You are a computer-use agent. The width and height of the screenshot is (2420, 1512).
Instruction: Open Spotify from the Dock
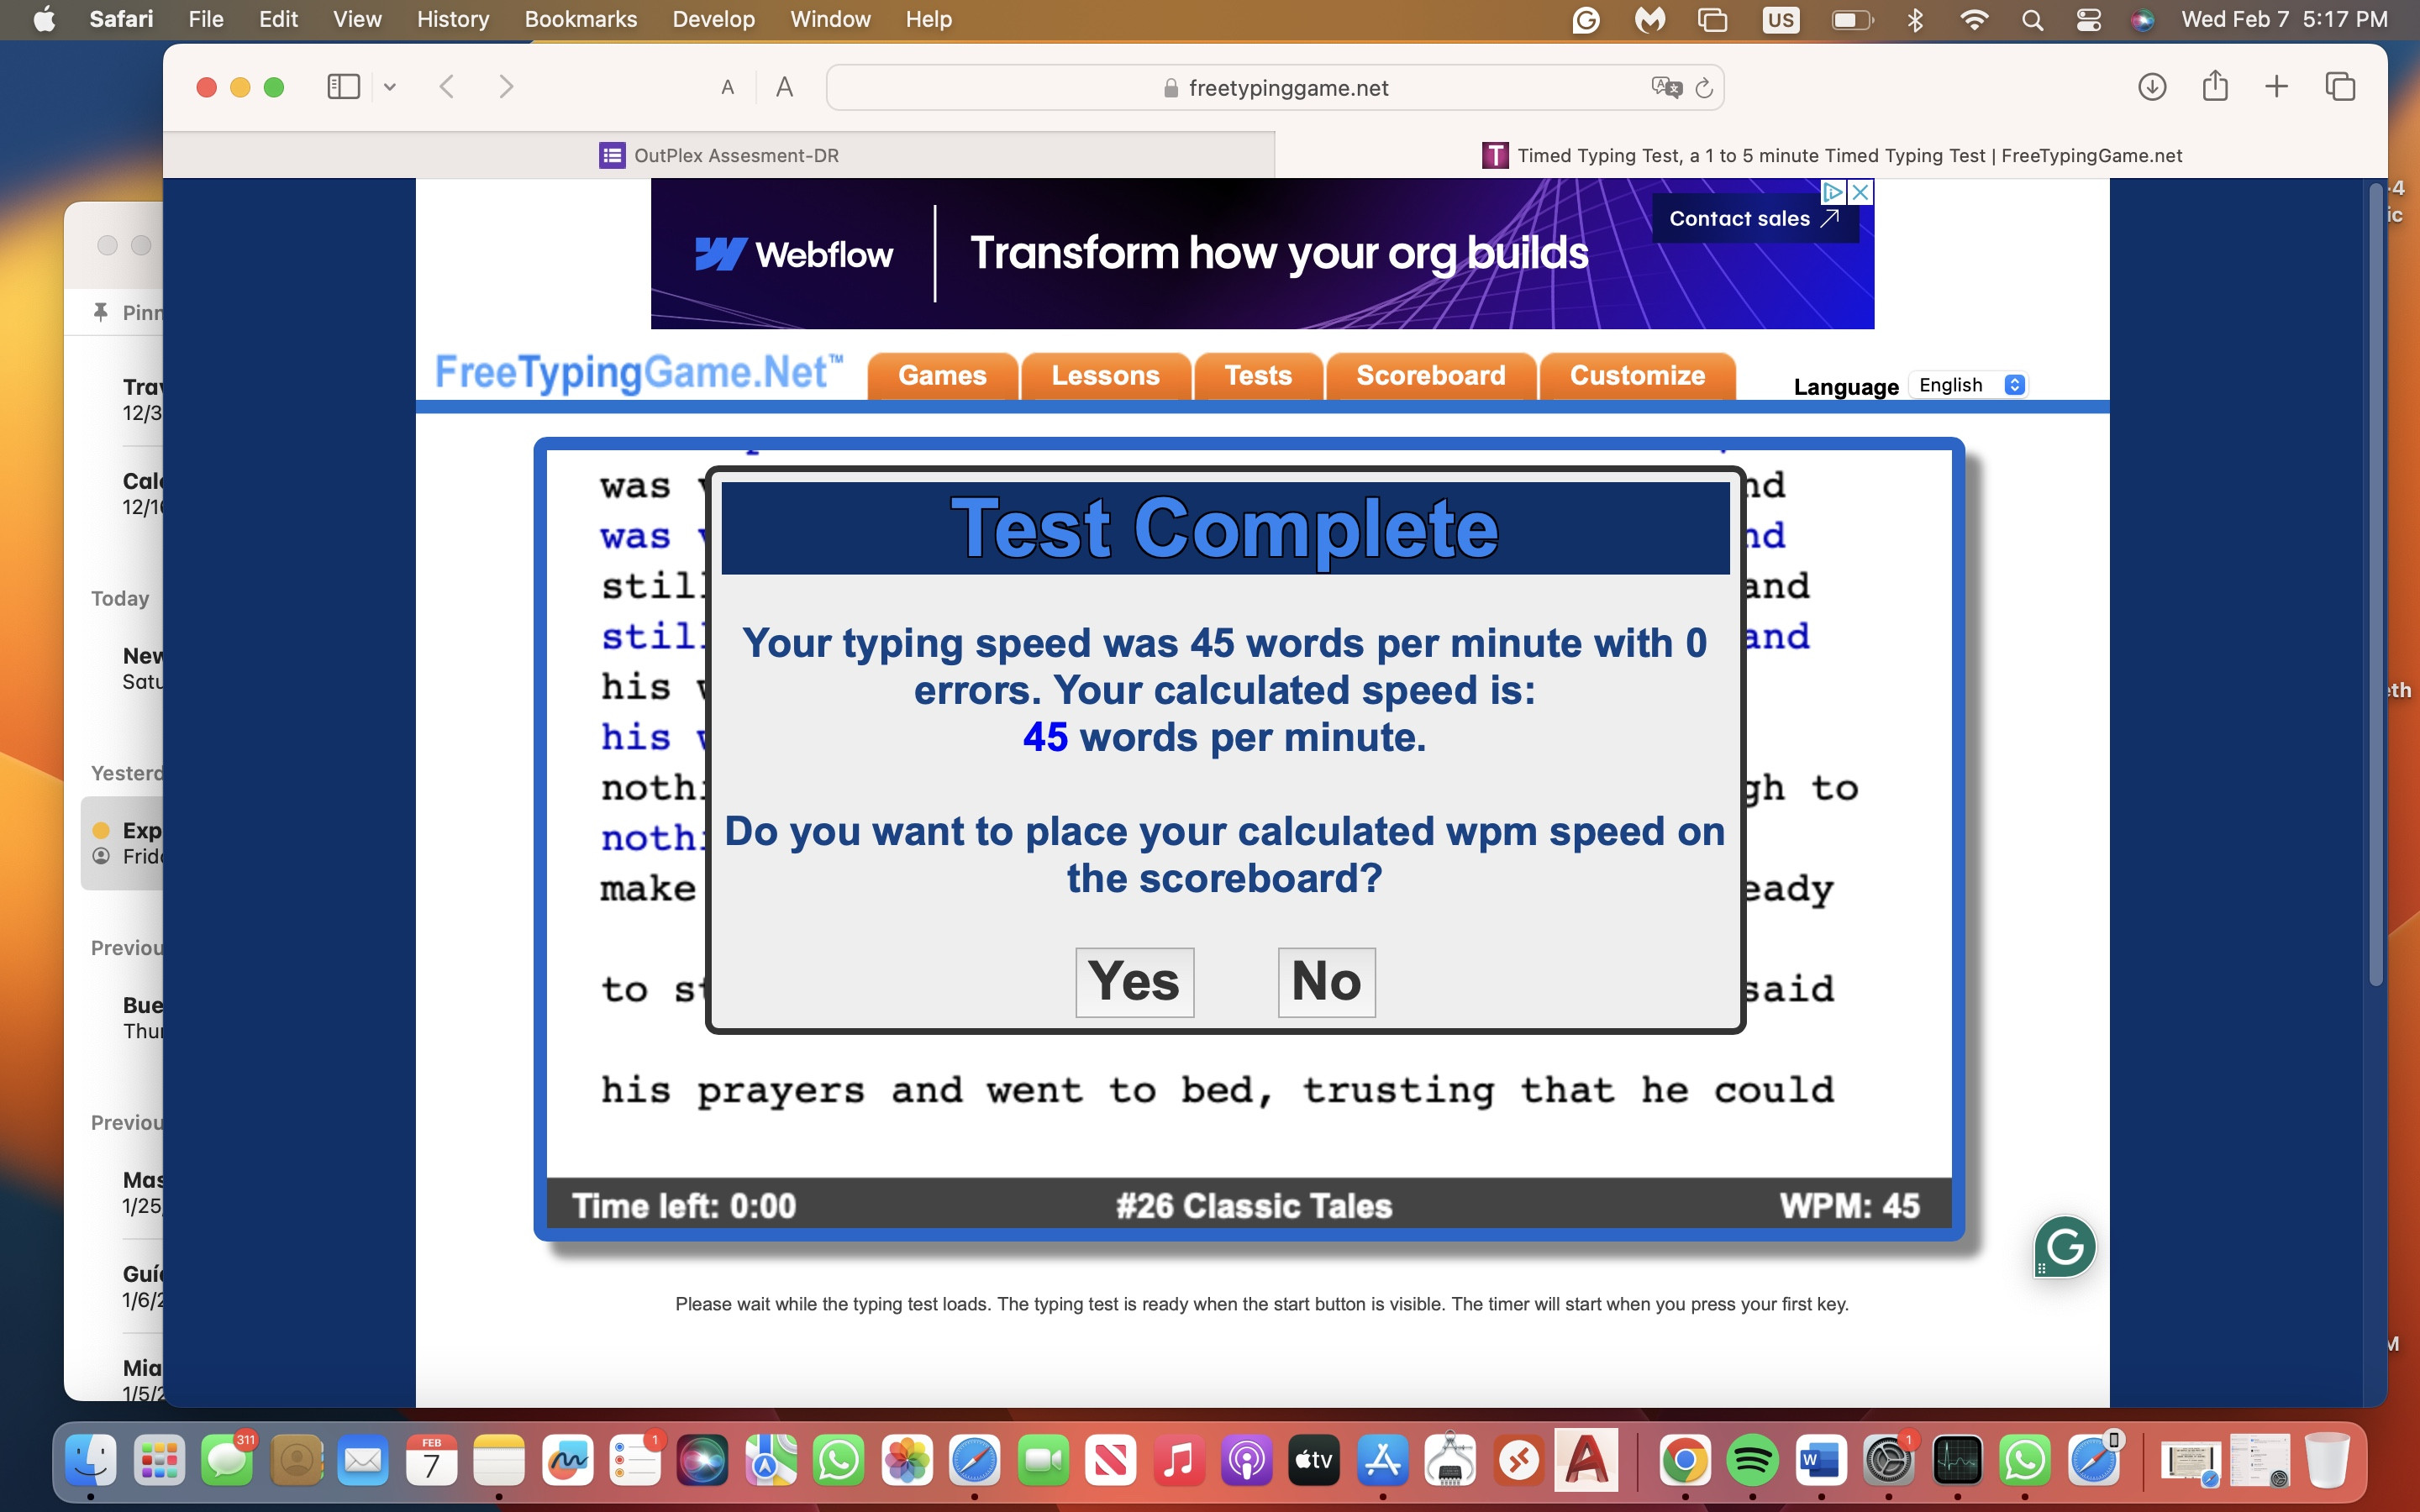click(x=1753, y=1461)
